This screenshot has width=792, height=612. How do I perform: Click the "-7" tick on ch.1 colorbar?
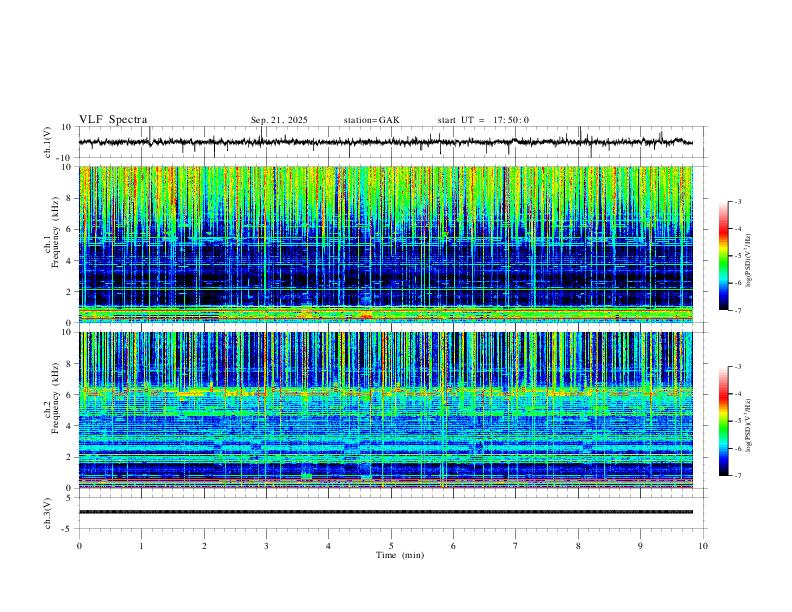tap(737, 311)
